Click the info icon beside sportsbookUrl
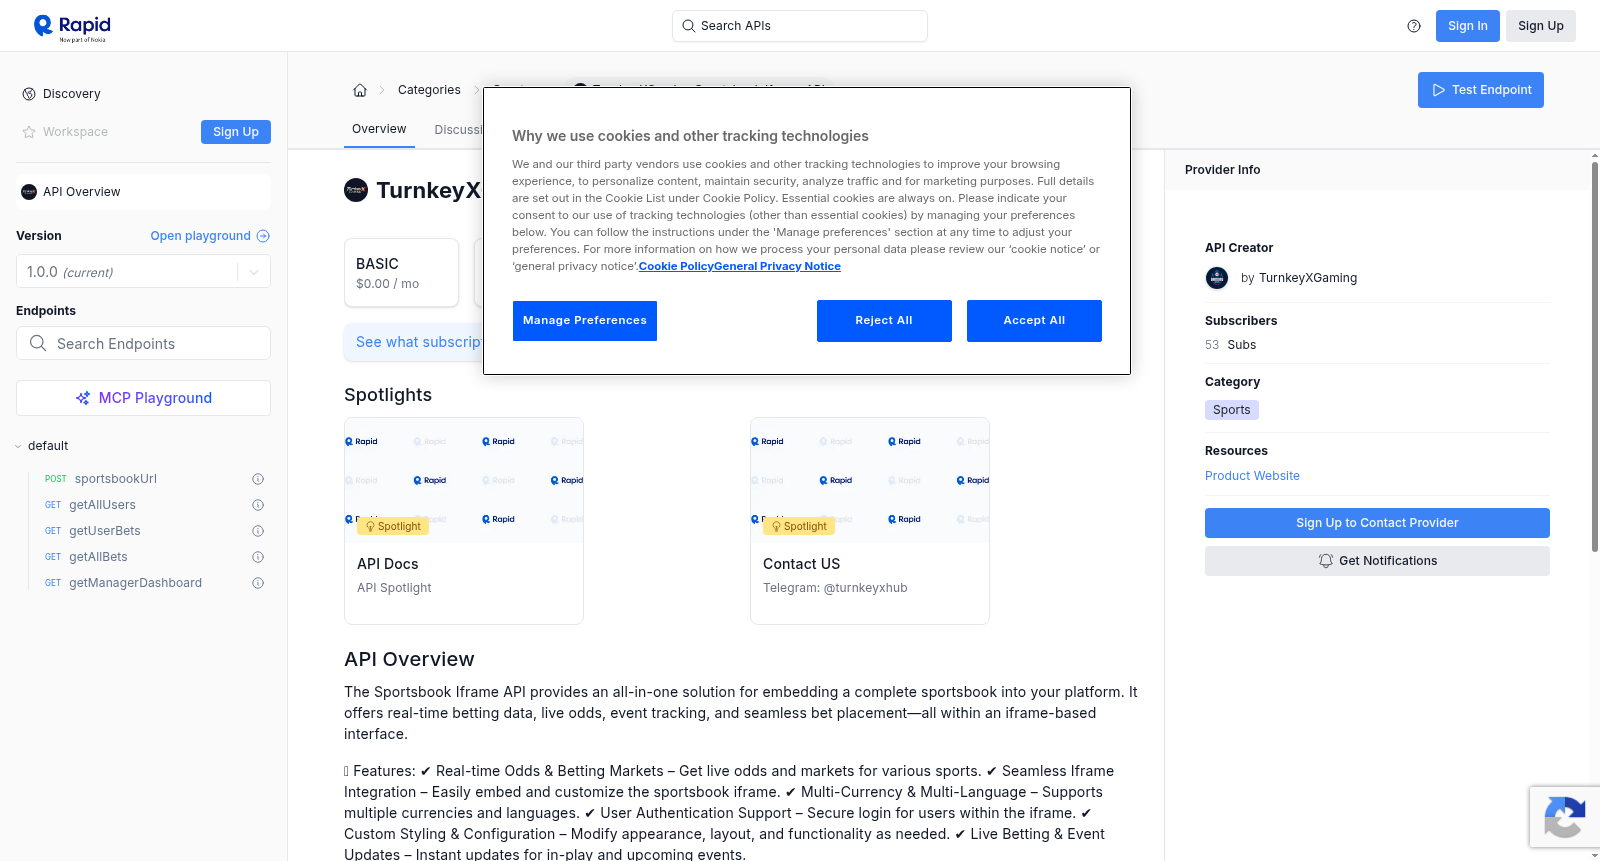1600x861 pixels. 258,479
